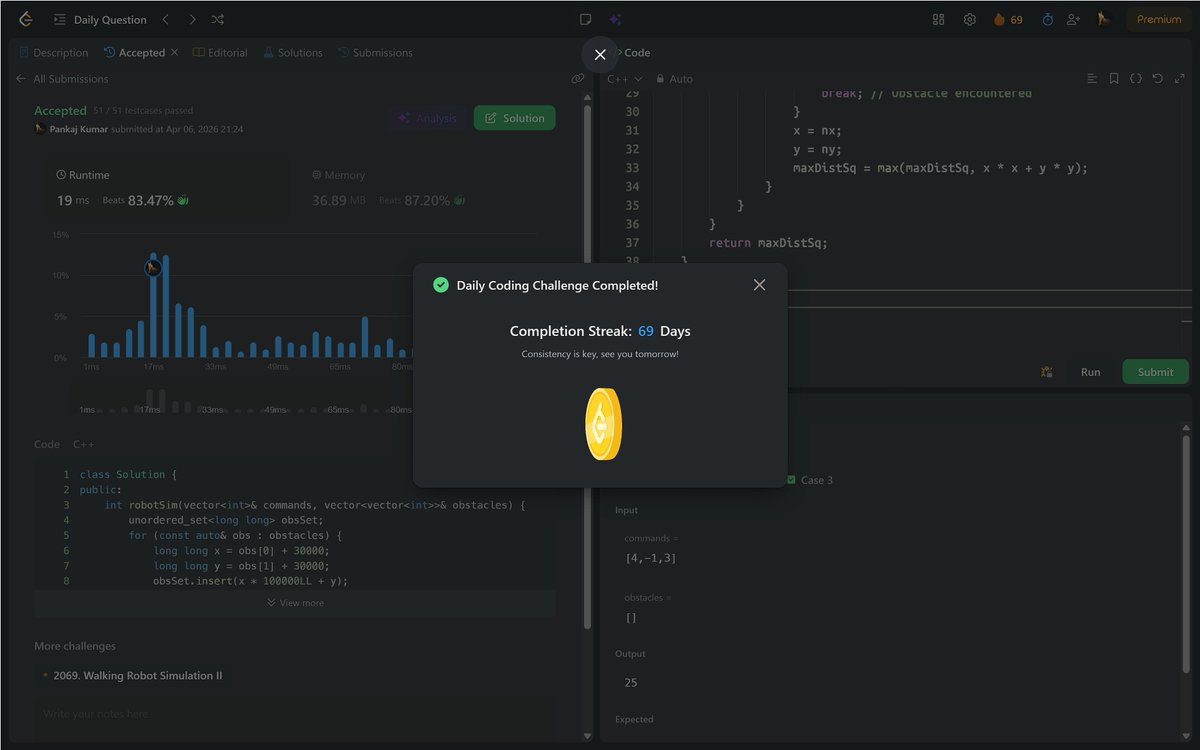This screenshot has height=750, width=1200.
Task: Open the notes sticky icon in header
Action: pos(586,19)
